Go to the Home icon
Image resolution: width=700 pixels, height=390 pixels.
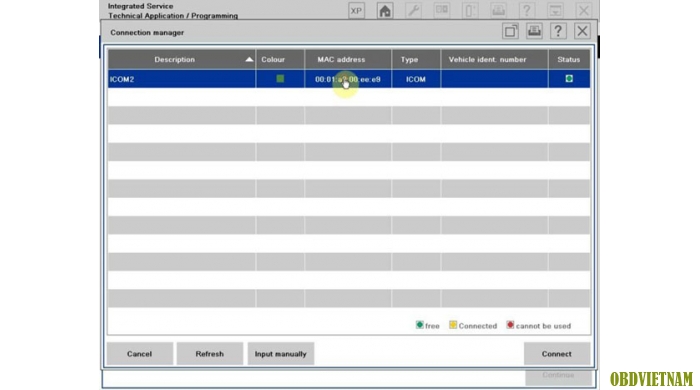(385, 11)
